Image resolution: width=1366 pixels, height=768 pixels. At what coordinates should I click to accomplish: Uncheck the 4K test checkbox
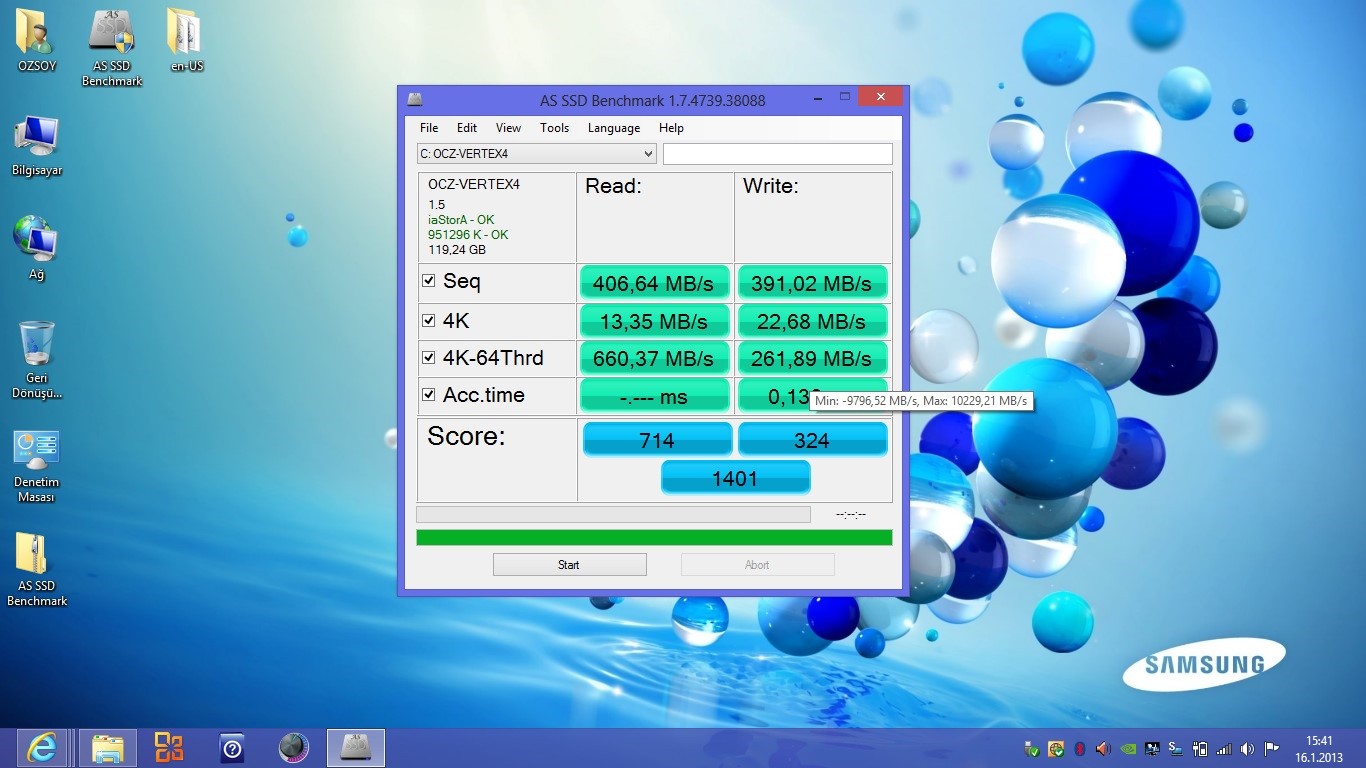tap(429, 321)
